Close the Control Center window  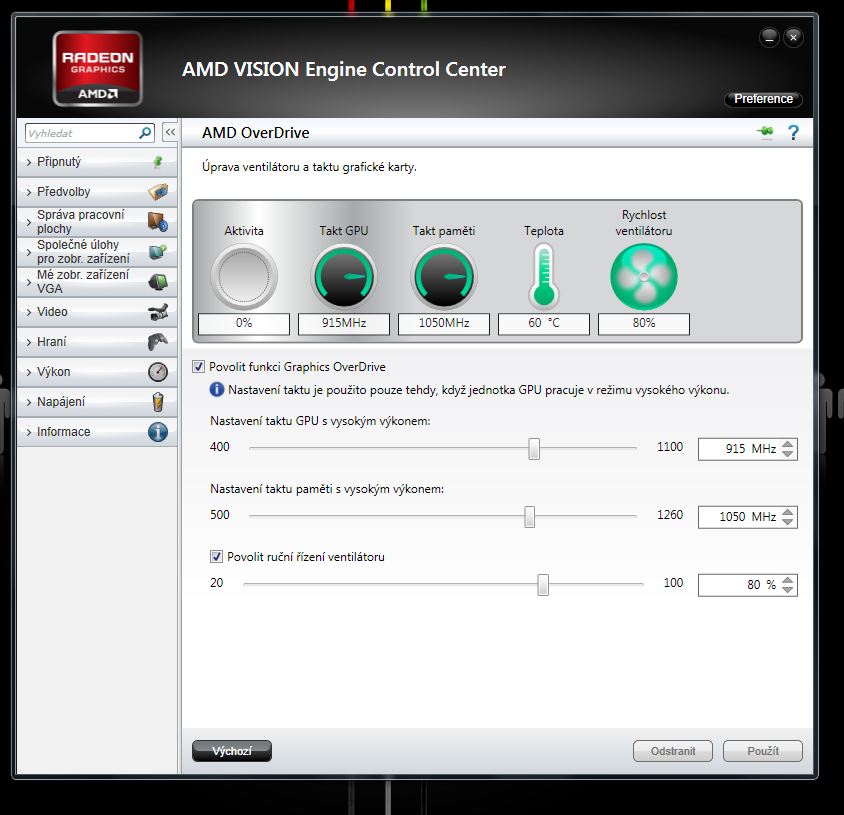(x=793, y=38)
